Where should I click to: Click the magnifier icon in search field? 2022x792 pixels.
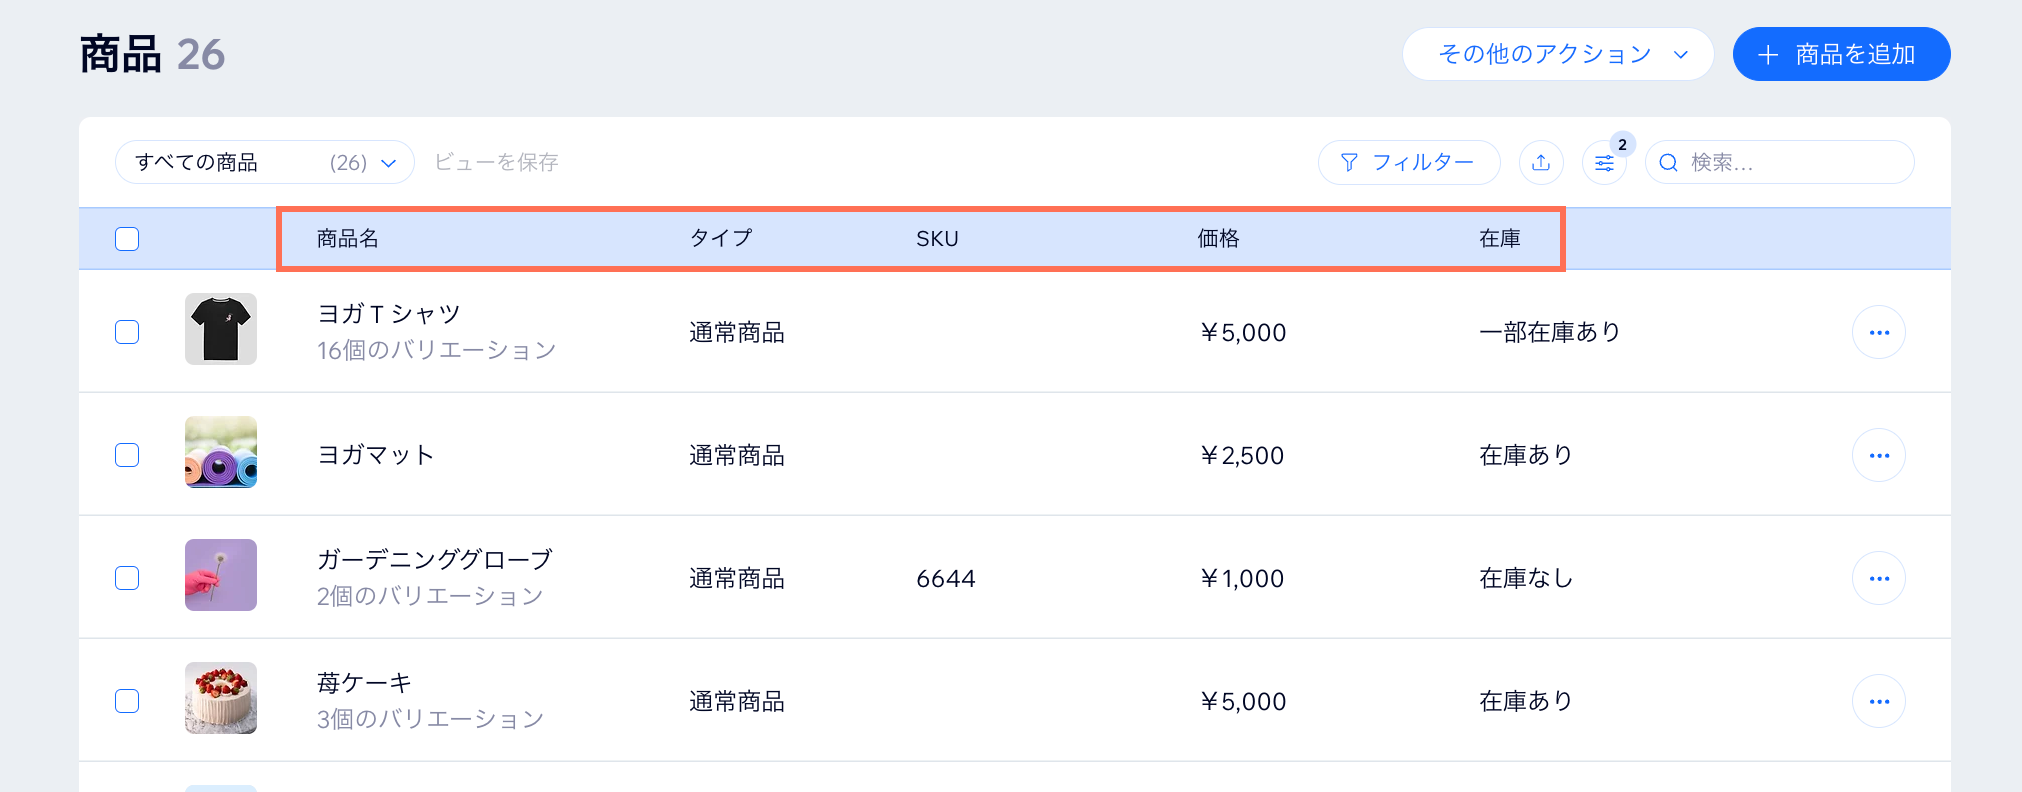tap(1668, 162)
